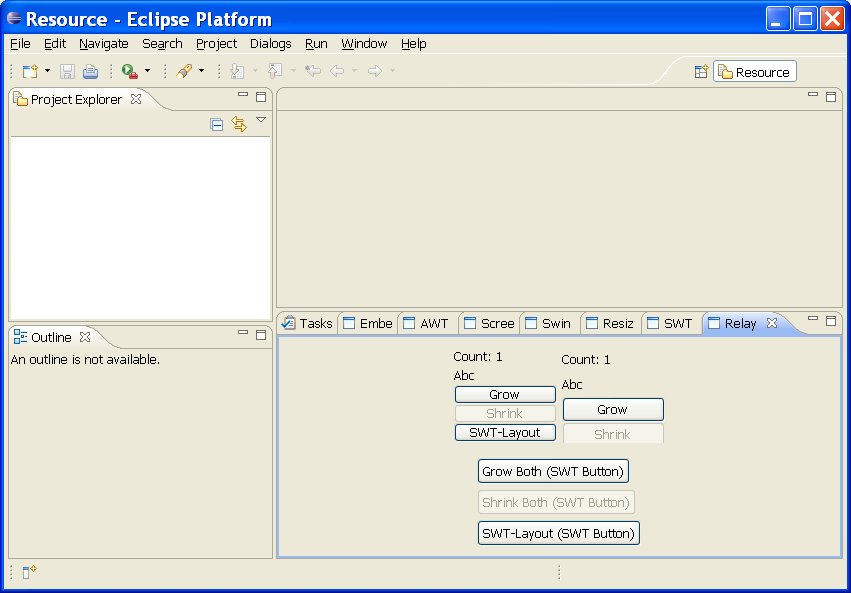851x593 pixels.
Task: Maximize the Outline view panel
Action: (x=261, y=335)
